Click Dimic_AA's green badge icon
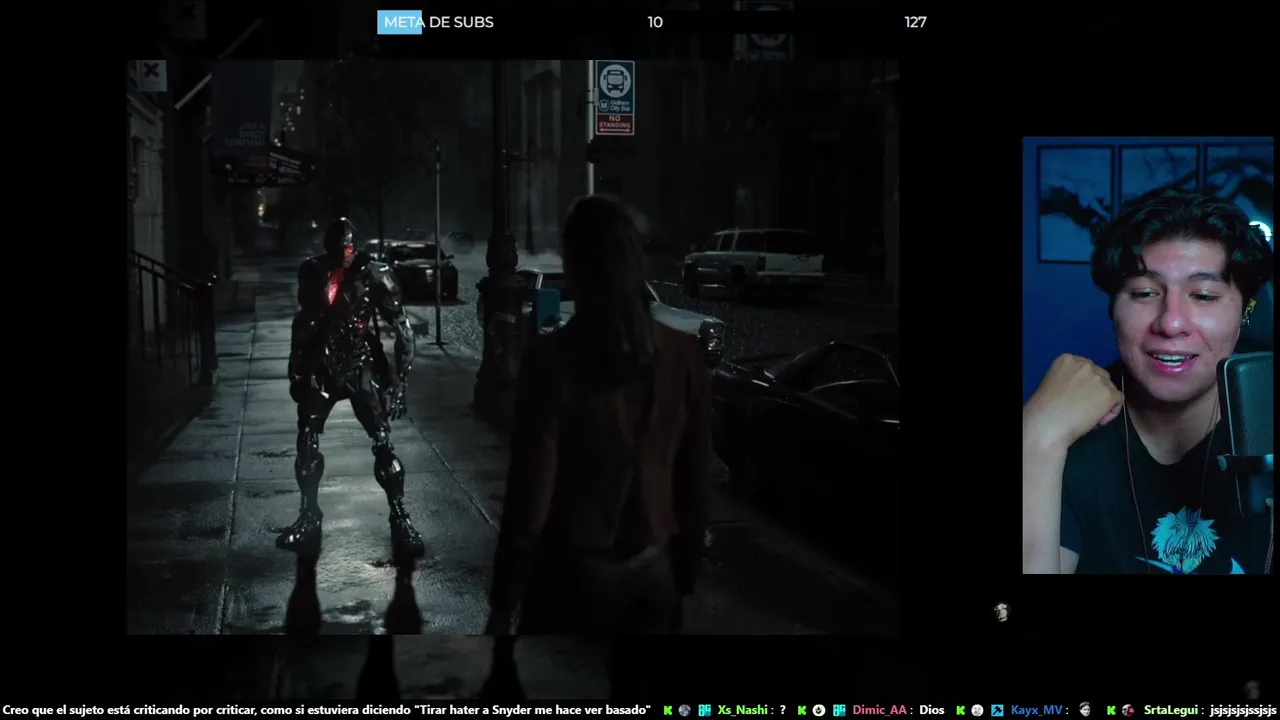The width and height of the screenshot is (1280, 720). (x=839, y=710)
